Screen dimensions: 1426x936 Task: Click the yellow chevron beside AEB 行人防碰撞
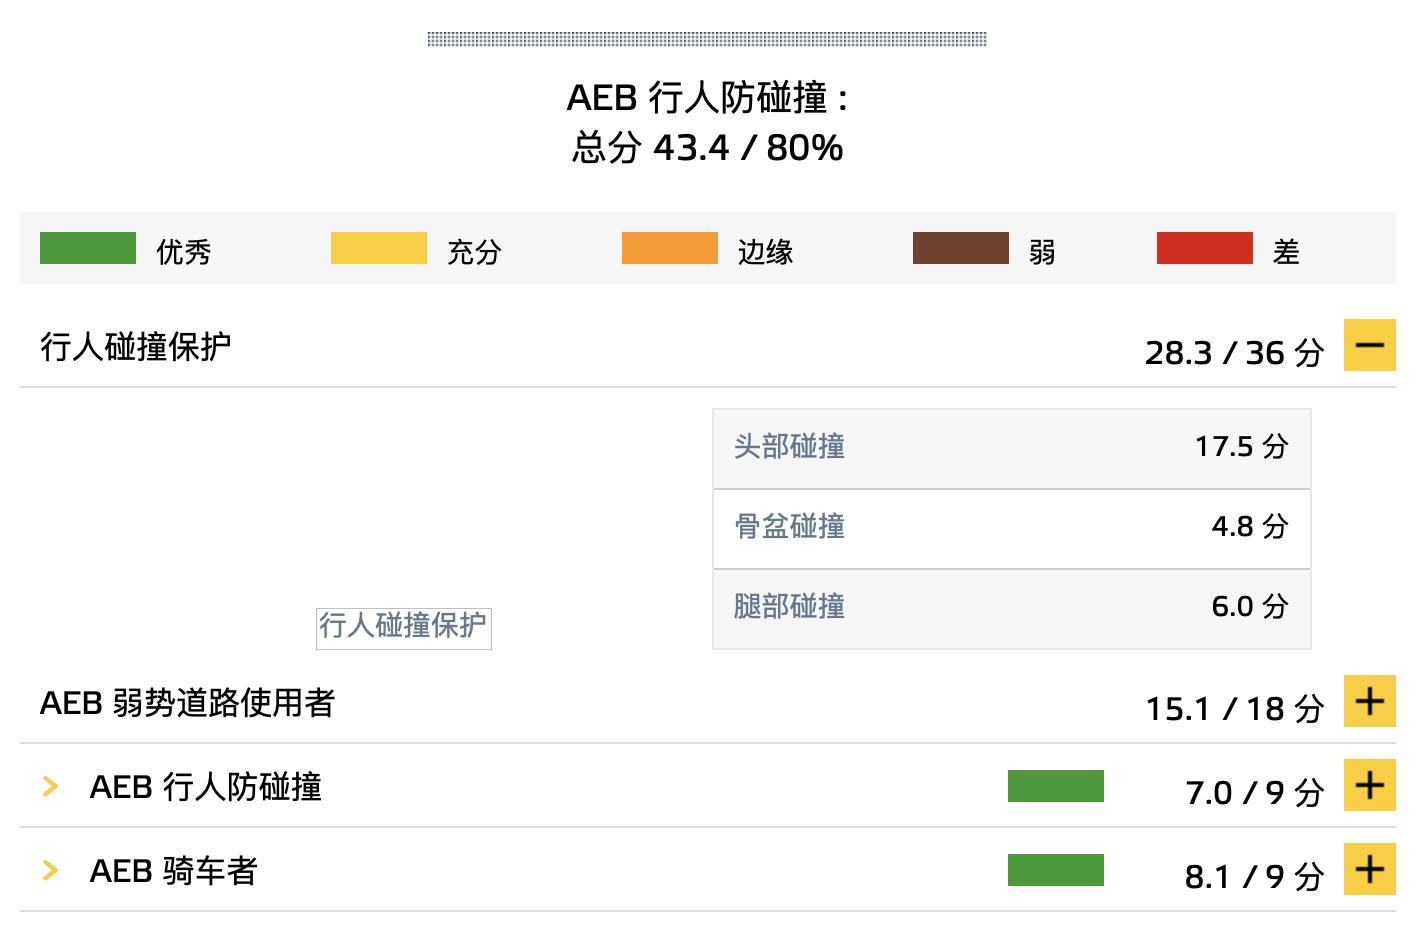(x=48, y=786)
